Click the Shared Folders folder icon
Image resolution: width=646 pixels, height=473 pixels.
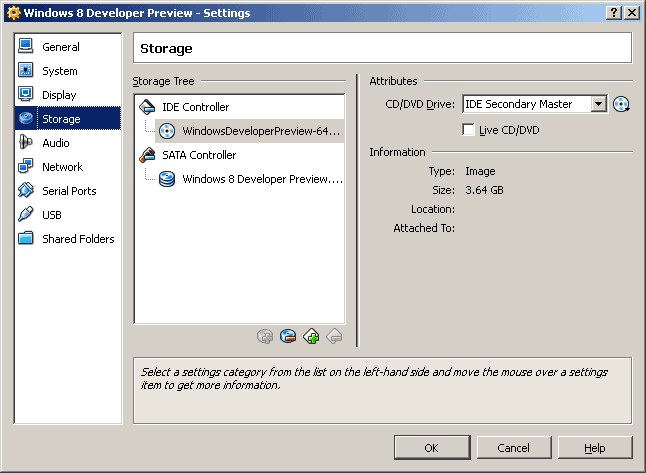26,238
